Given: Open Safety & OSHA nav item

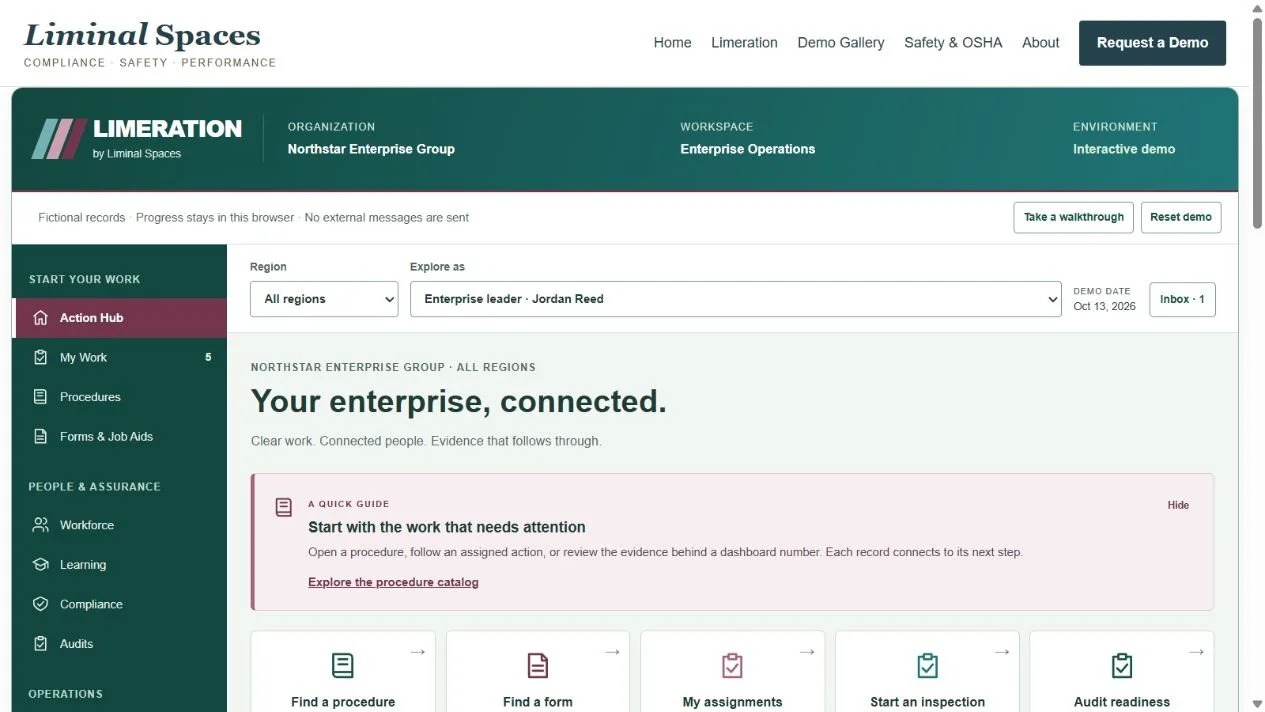Looking at the screenshot, I should click(953, 43).
